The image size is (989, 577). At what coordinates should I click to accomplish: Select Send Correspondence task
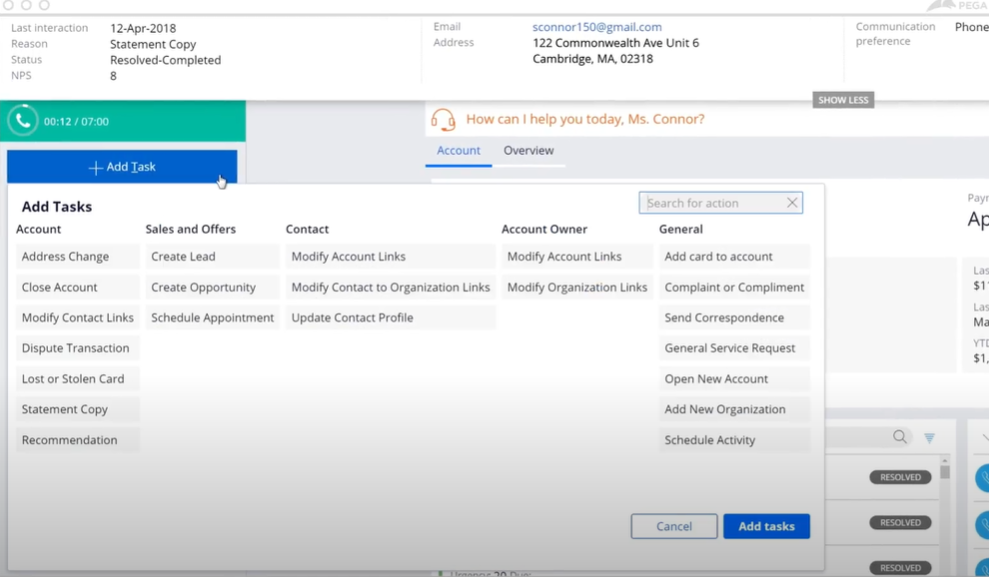pyautogui.click(x=734, y=317)
